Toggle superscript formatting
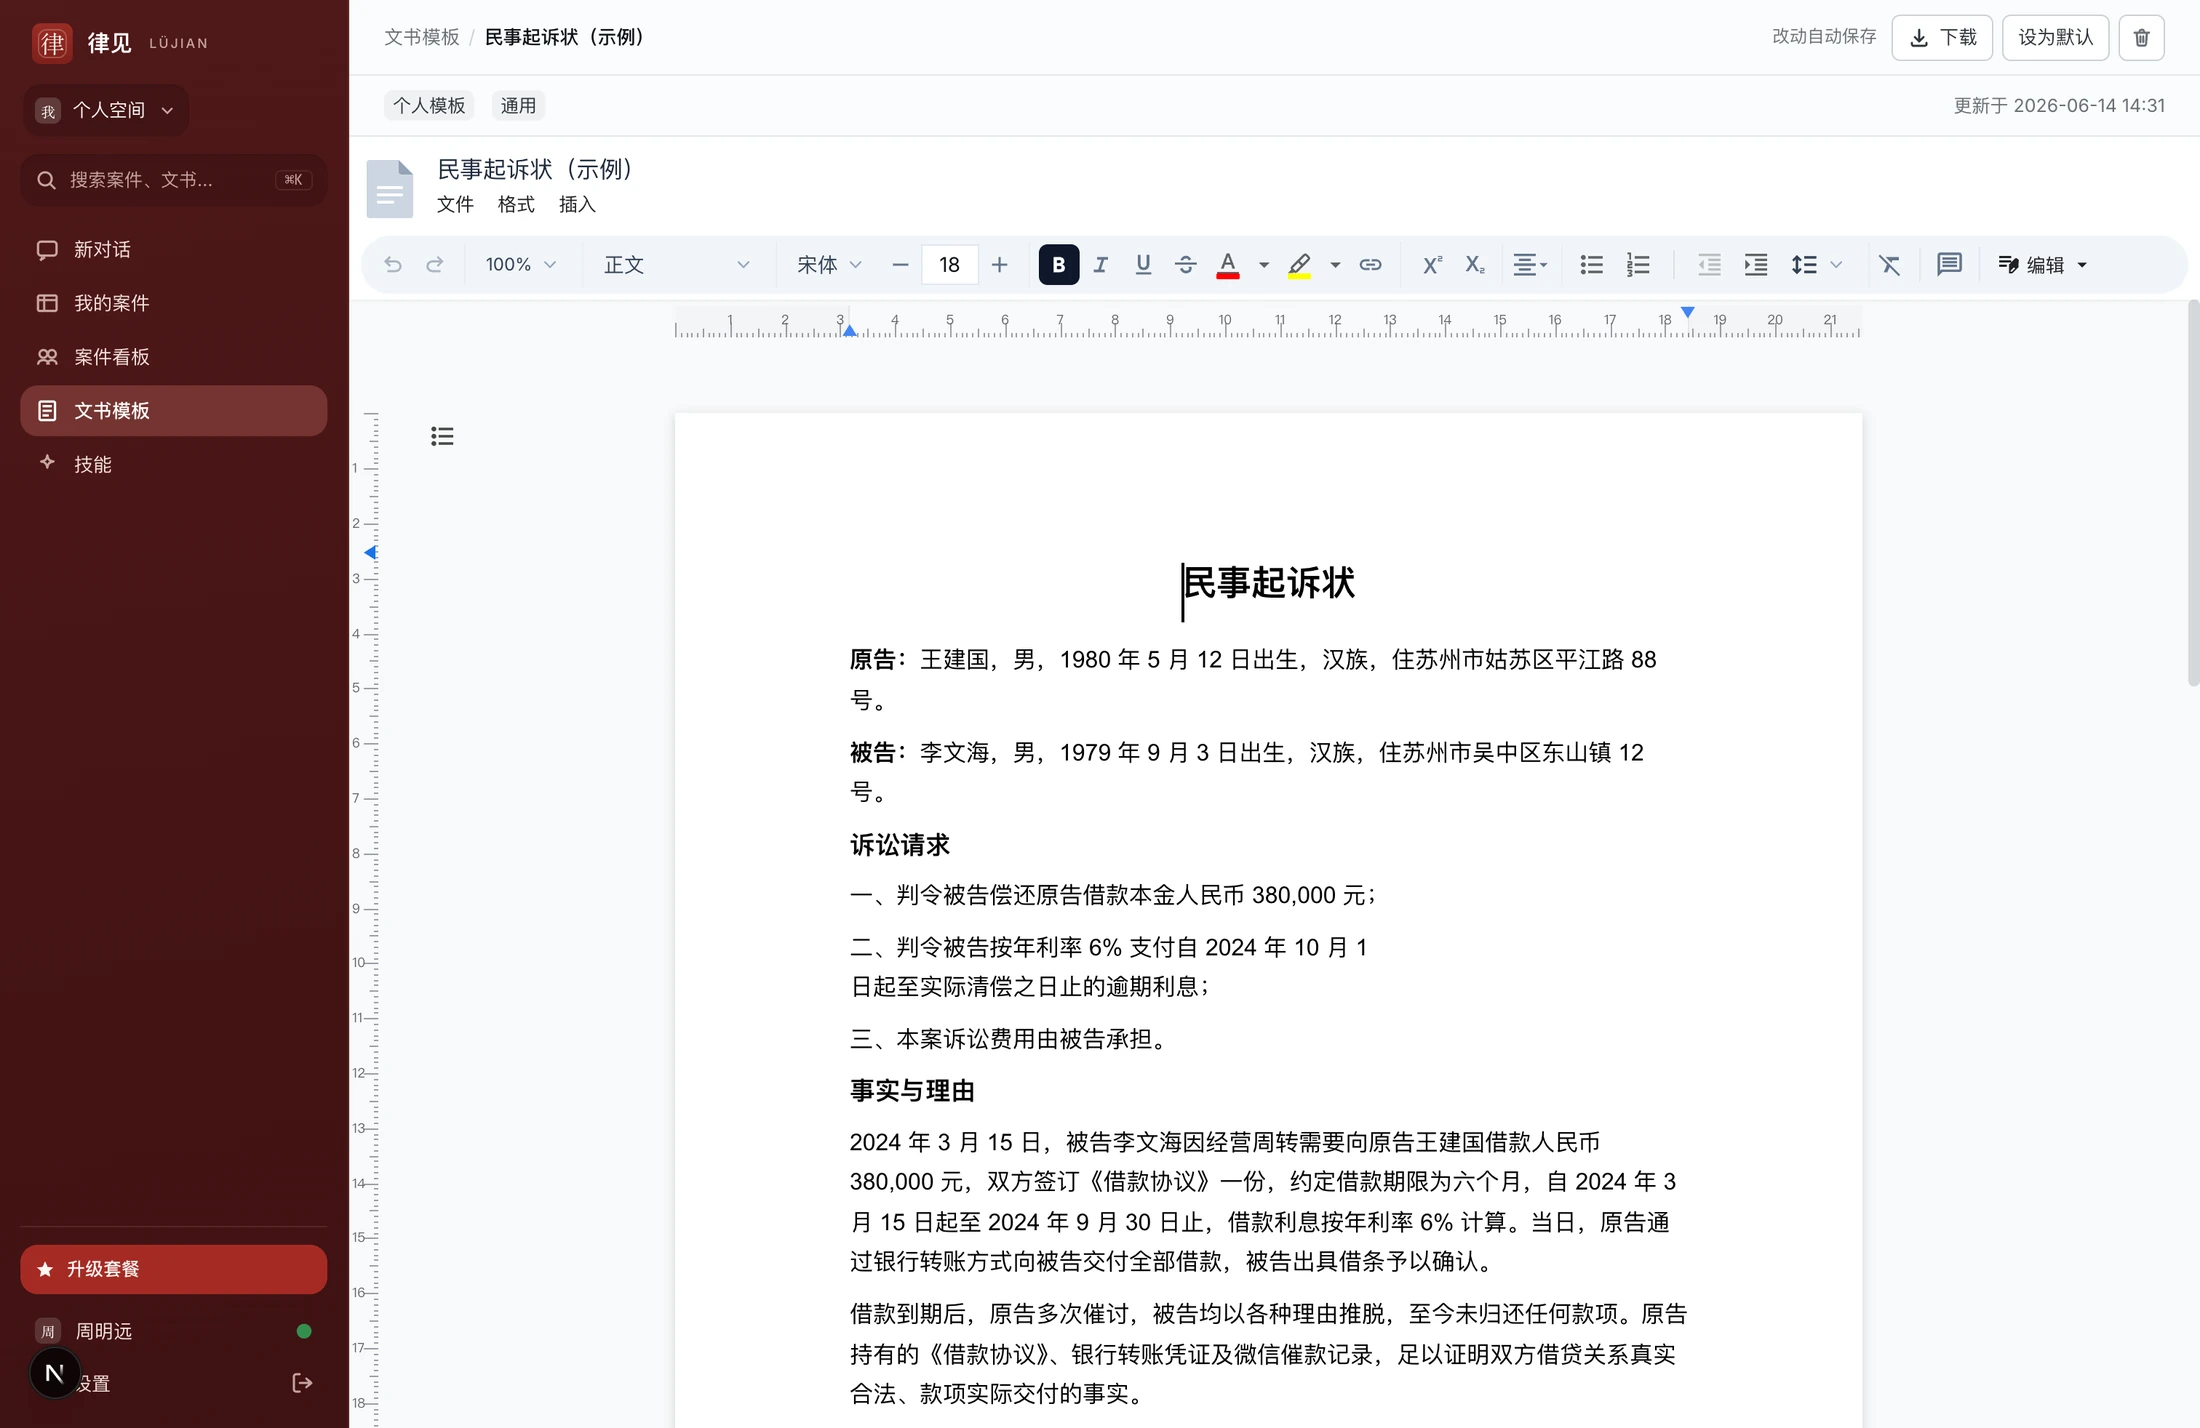 click(1432, 265)
